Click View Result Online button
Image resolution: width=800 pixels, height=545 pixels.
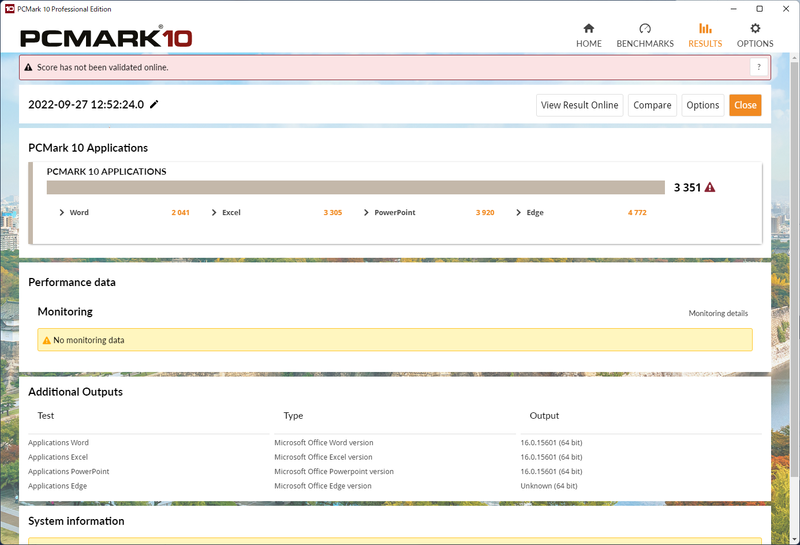(x=580, y=105)
